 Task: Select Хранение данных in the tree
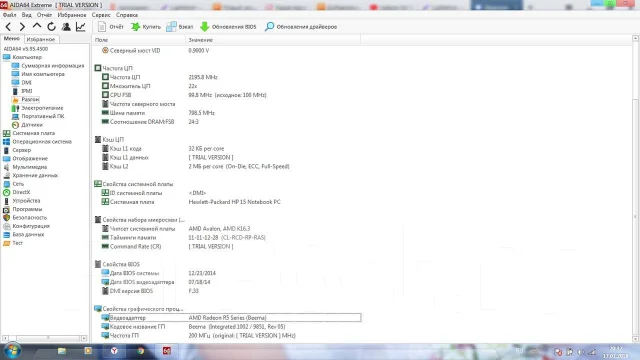35,176
